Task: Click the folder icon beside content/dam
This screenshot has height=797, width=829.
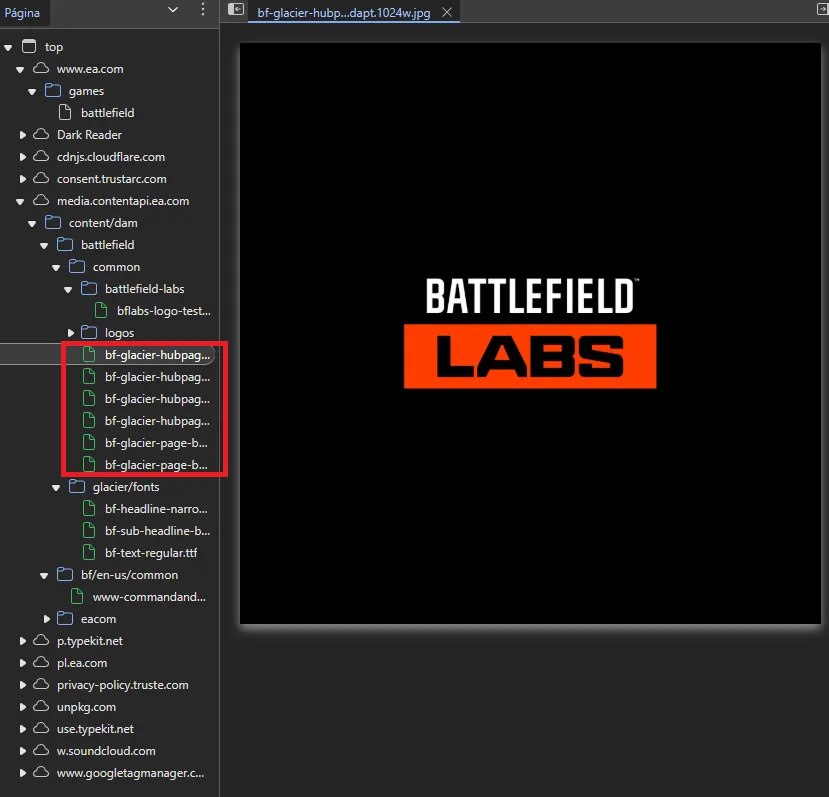Action: (53, 222)
